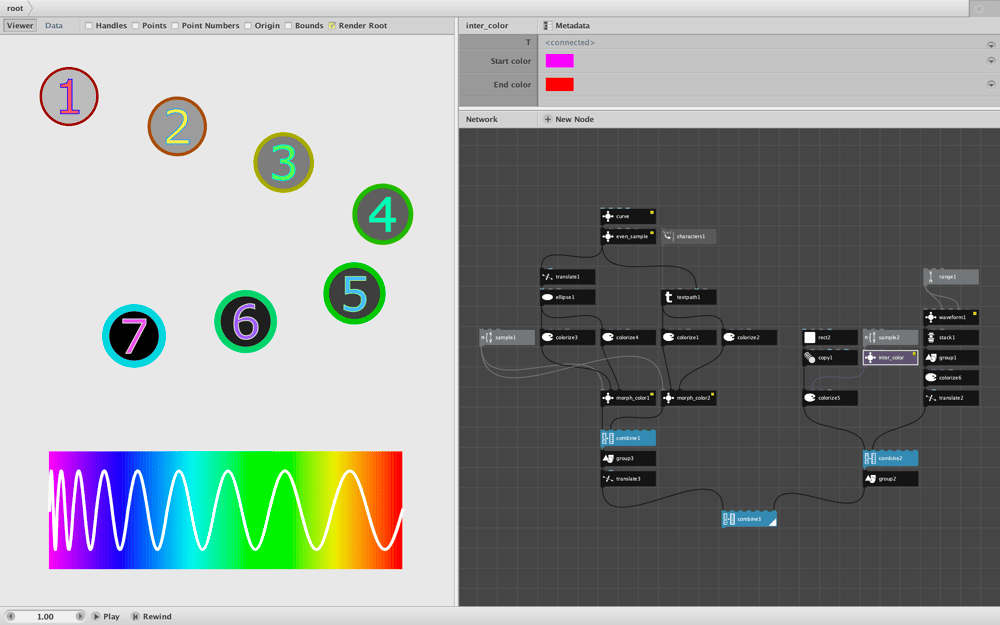Select the morph_color2 node

(689, 398)
